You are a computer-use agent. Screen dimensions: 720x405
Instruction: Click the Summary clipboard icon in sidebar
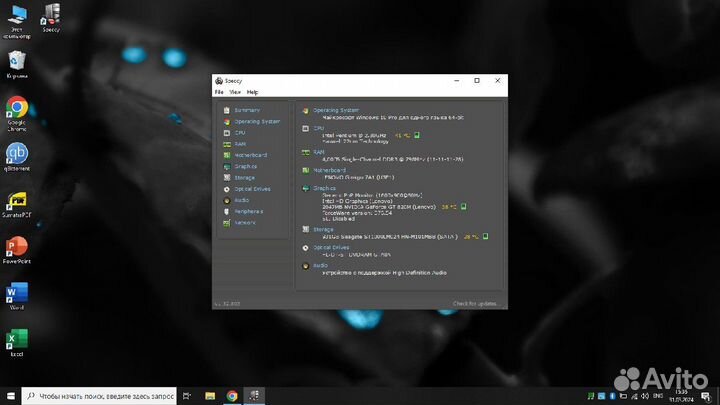pos(226,110)
